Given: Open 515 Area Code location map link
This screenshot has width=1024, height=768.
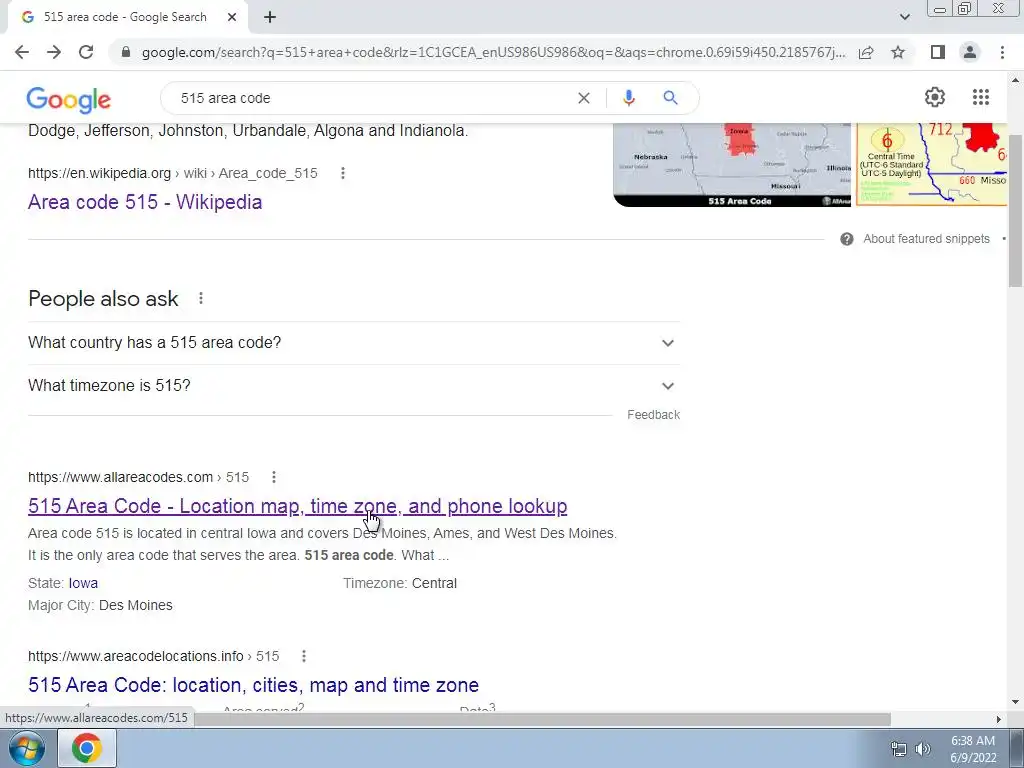Looking at the screenshot, I should pyautogui.click(x=297, y=506).
